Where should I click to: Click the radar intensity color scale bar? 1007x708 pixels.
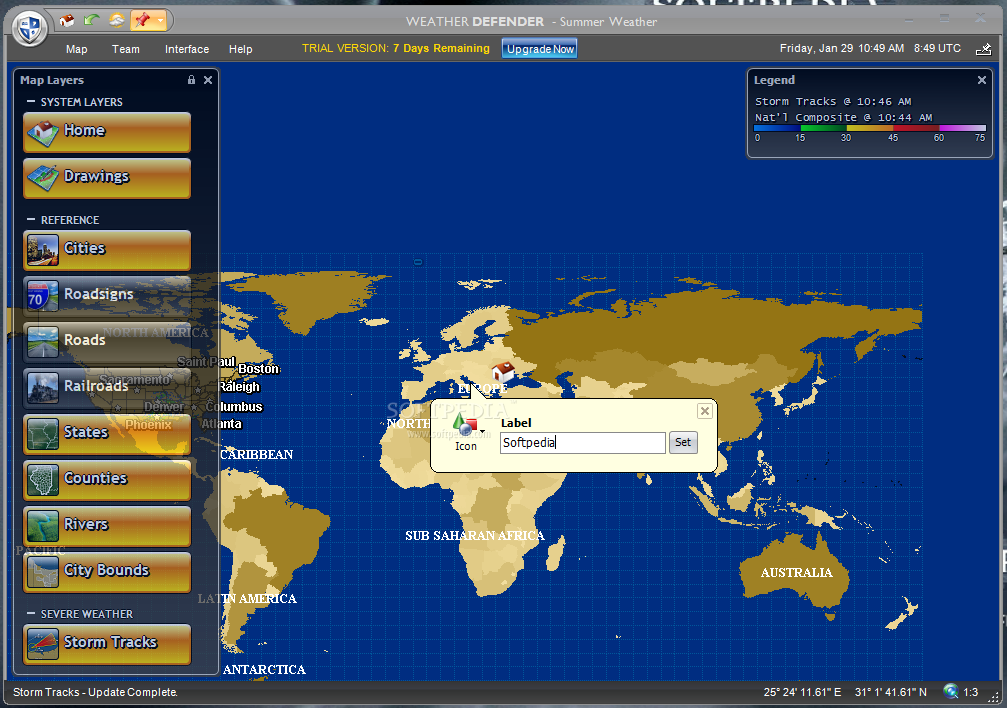tap(870, 128)
